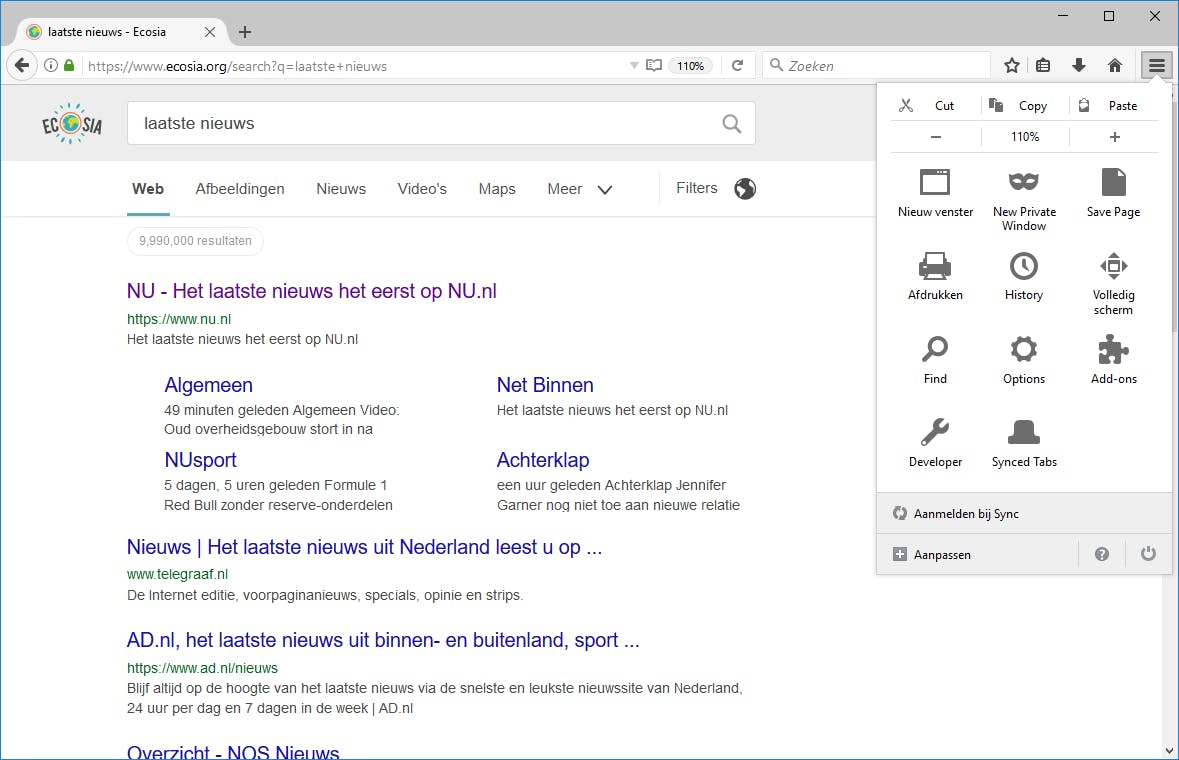The image size is (1179, 760).
Task: Open a new tab with plus button
Action: 244,32
